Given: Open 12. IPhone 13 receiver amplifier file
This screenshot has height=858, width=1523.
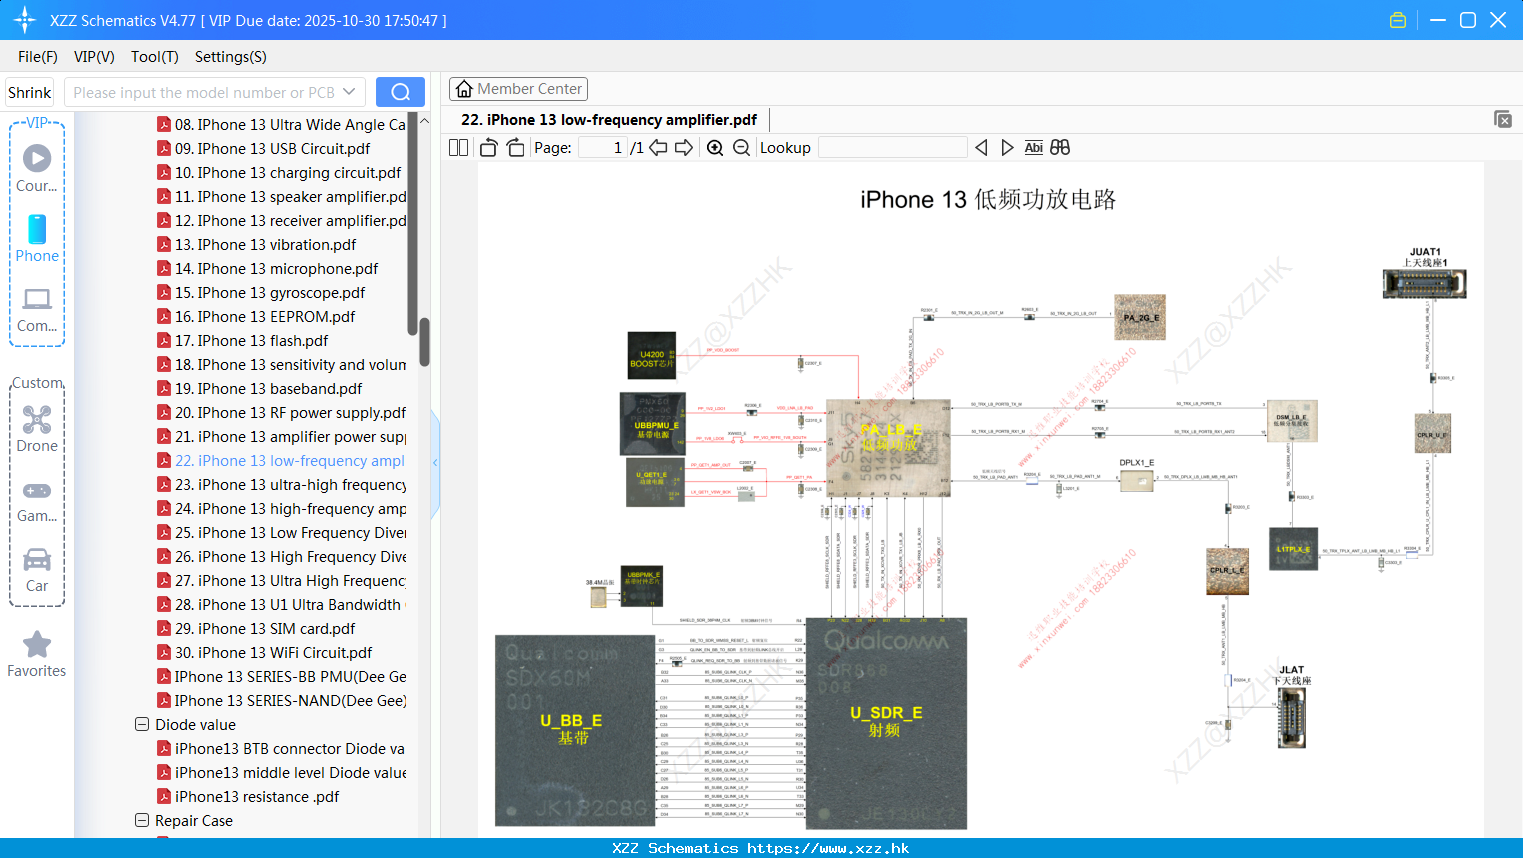Looking at the screenshot, I should (x=281, y=220).
